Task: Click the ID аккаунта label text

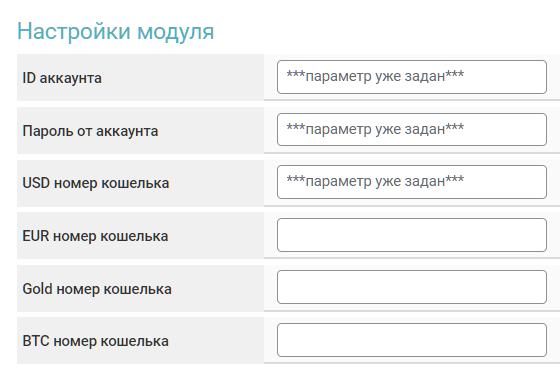Action: [x=62, y=78]
